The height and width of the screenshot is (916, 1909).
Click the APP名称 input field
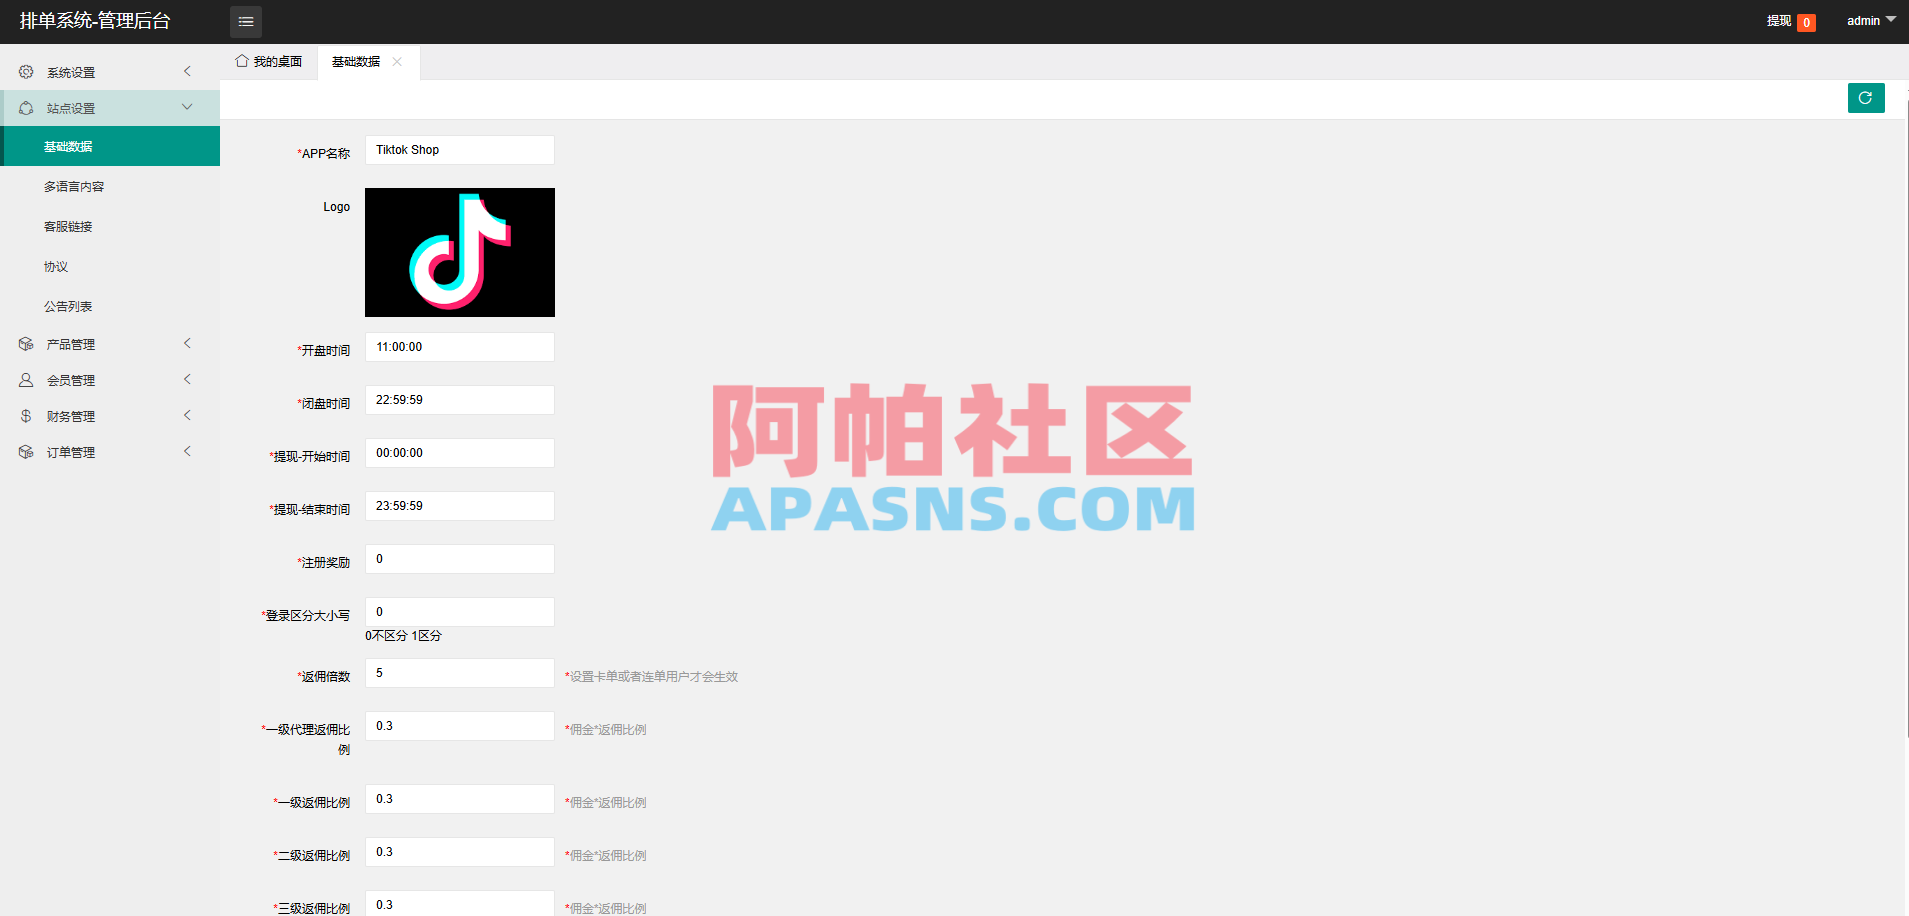click(459, 149)
